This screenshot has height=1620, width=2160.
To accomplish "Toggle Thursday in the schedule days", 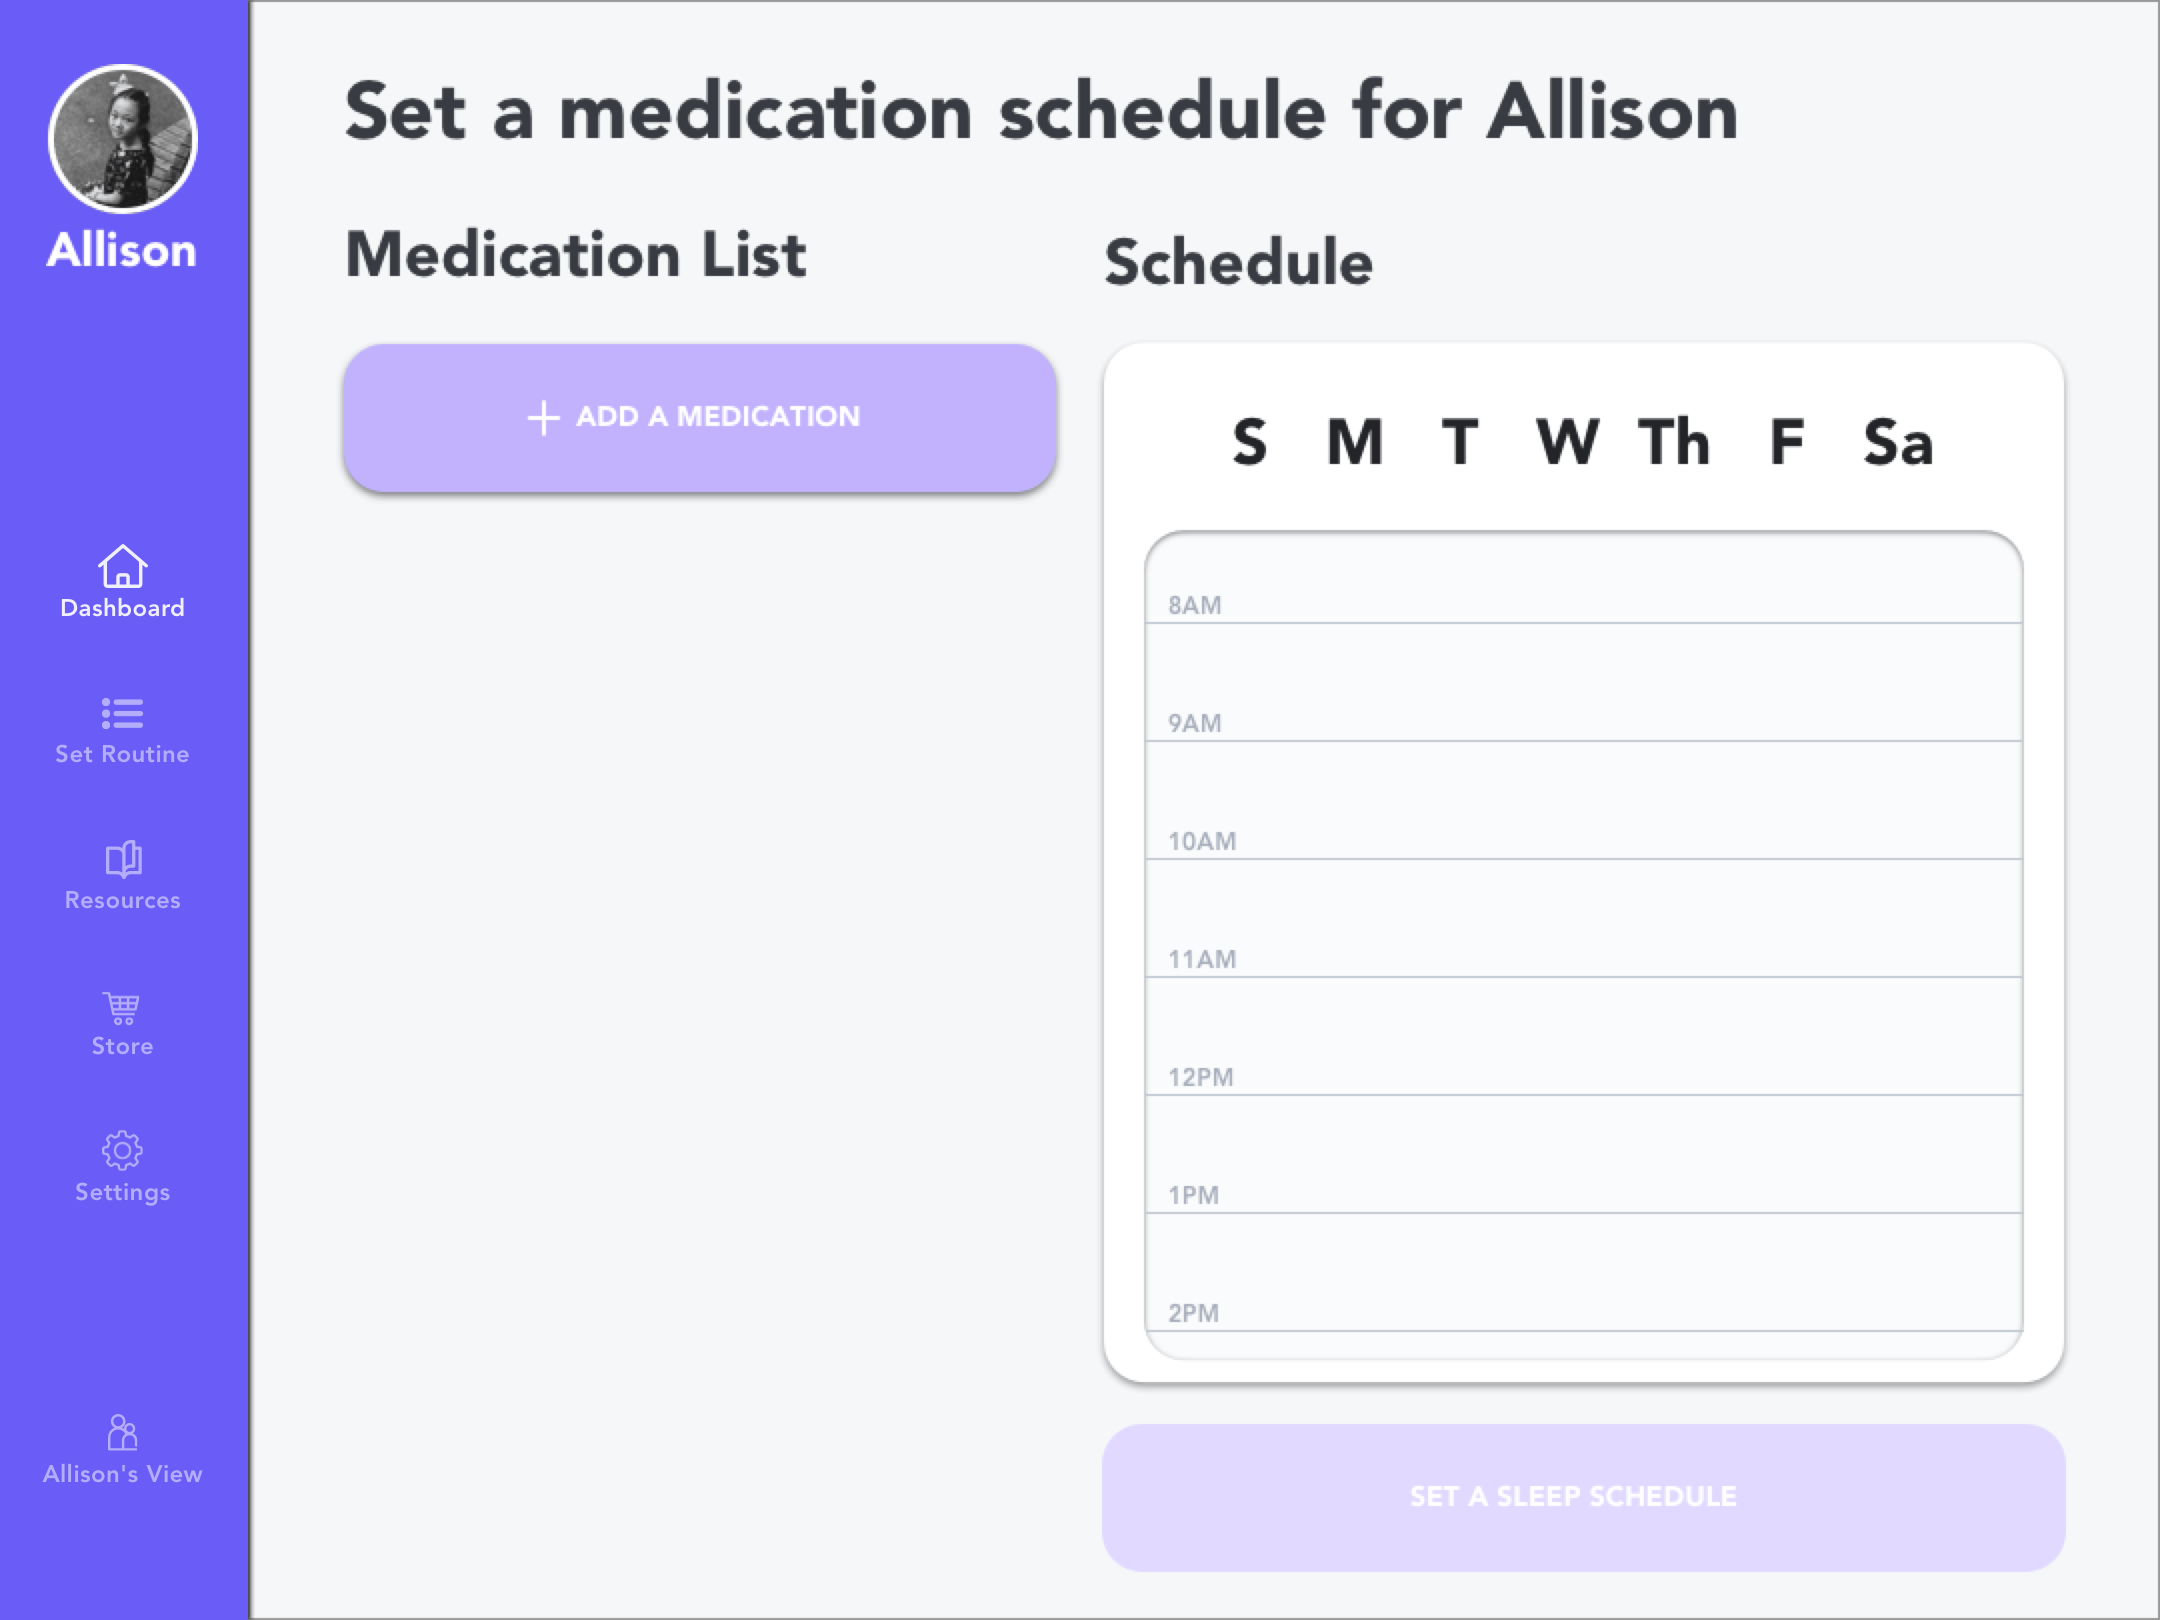I will tap(1674, 442).
